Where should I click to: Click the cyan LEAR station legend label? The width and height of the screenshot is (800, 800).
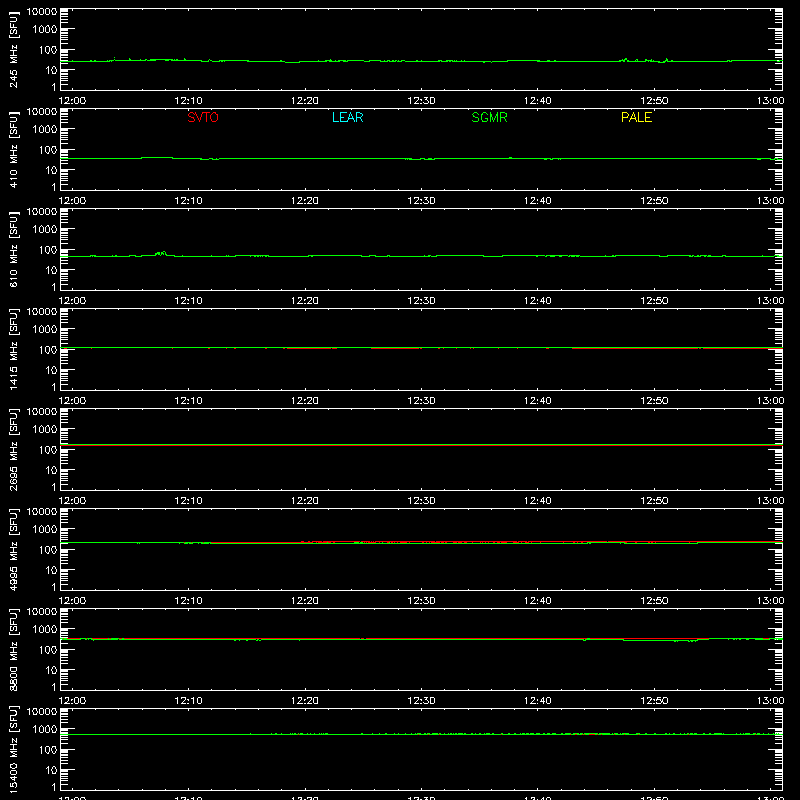pyautogui.click(x=347, y=117)
